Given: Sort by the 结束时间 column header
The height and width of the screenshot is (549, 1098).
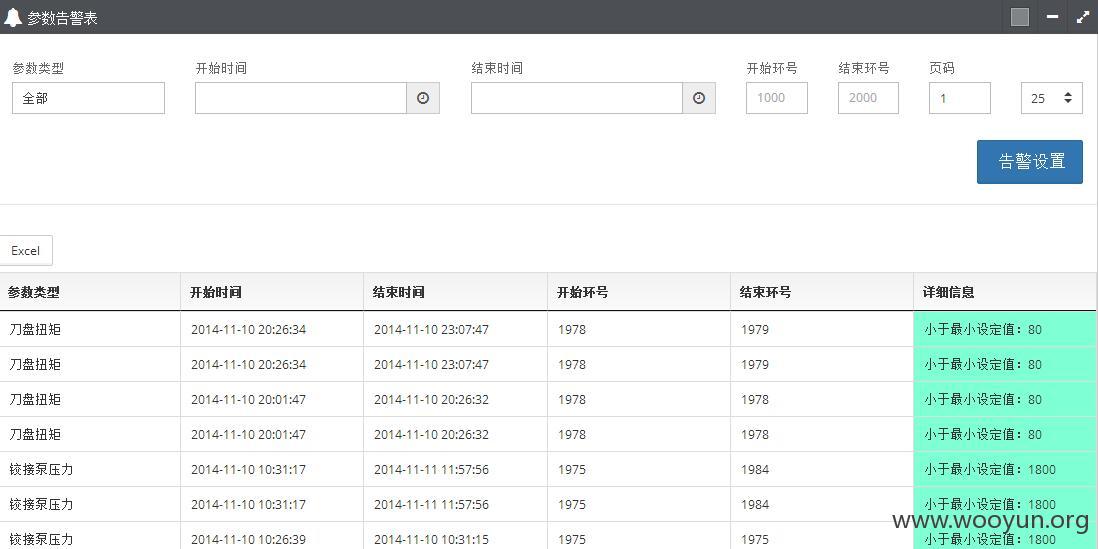Looking at the screenshot, I should pyautogui.click(x=455, y=292).
